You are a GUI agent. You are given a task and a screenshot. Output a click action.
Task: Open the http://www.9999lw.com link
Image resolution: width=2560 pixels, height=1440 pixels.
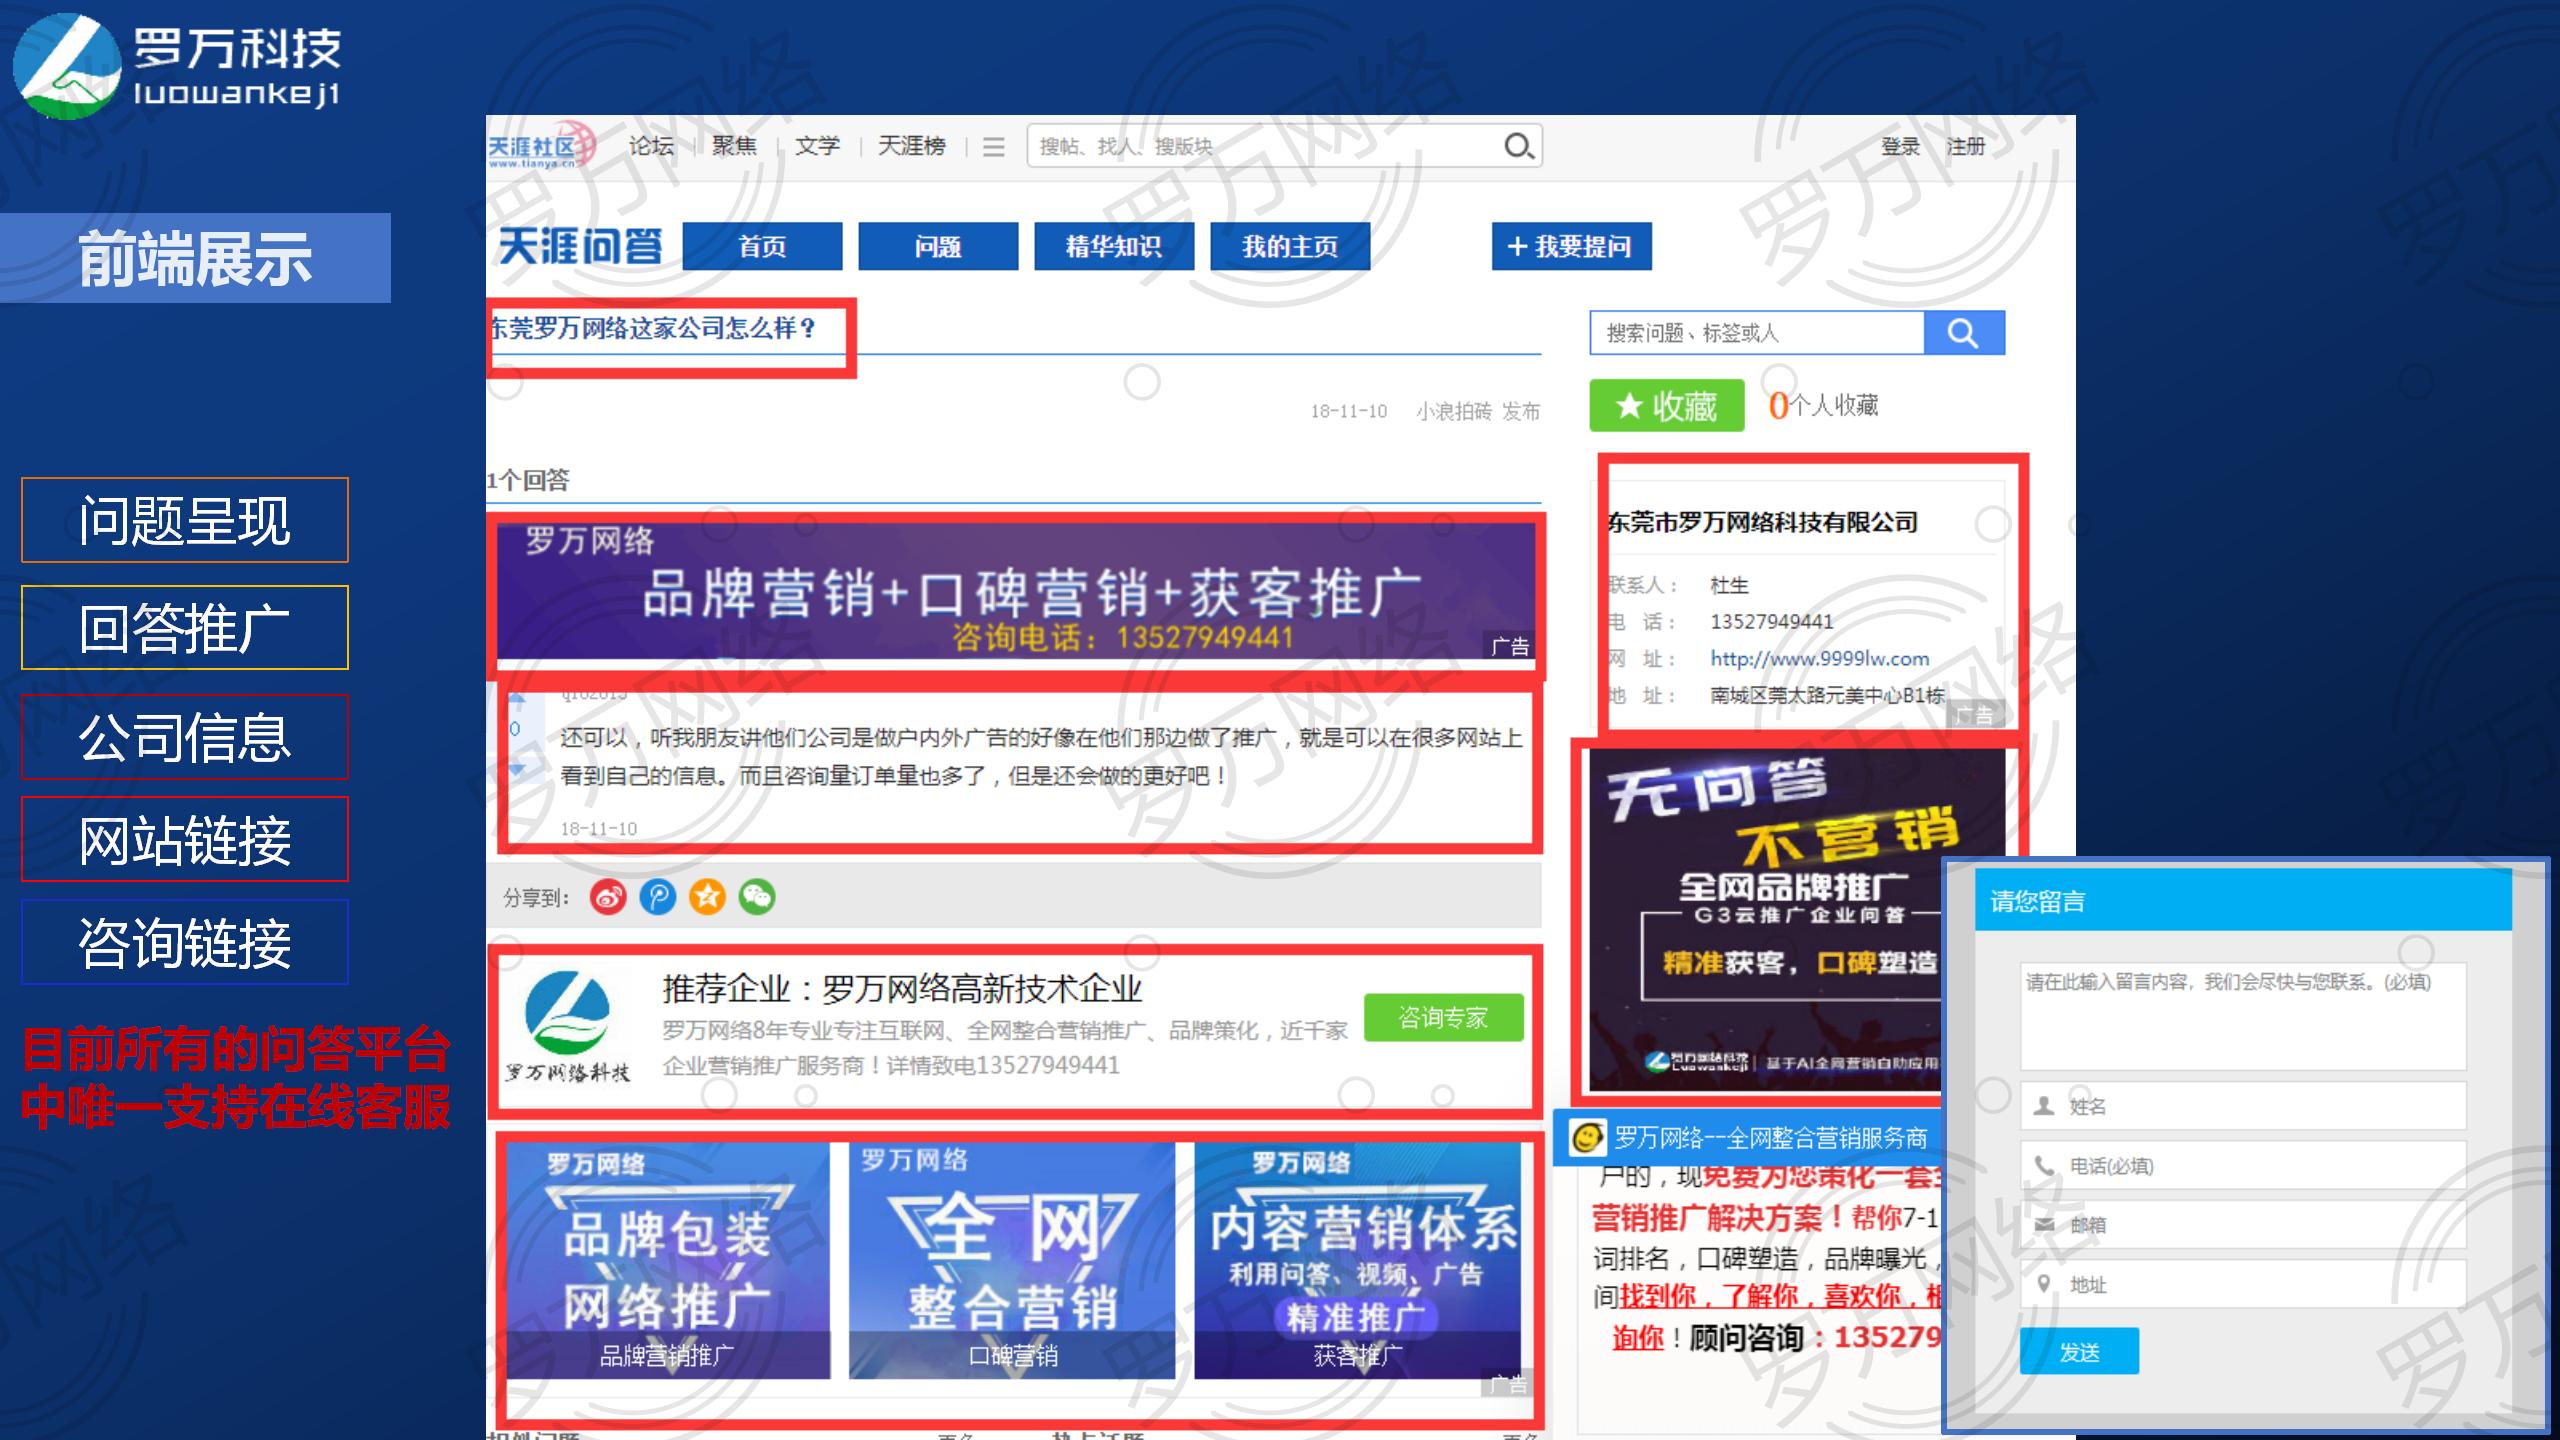point(1819,658)
